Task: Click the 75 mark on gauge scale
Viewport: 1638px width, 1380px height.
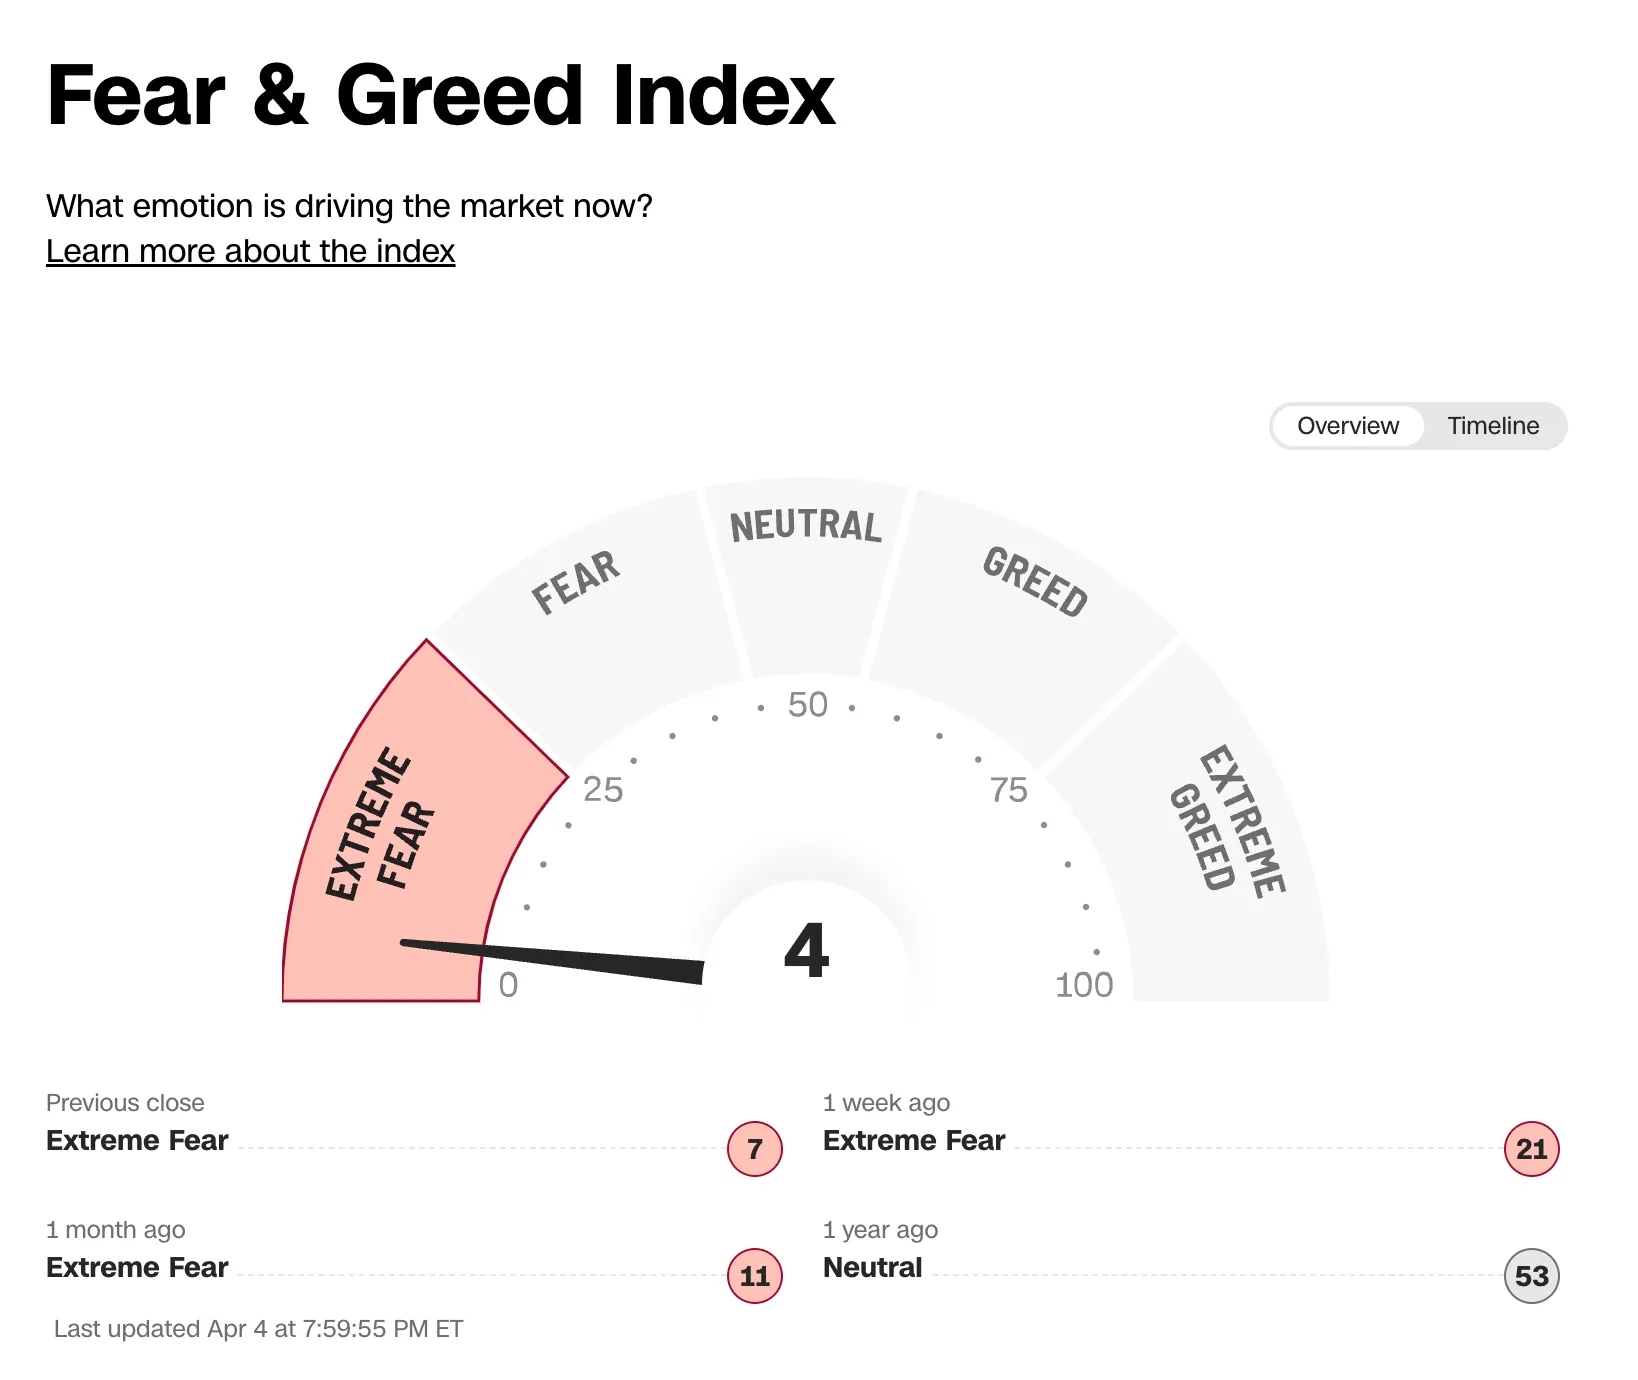Action: pos(1009,790)
